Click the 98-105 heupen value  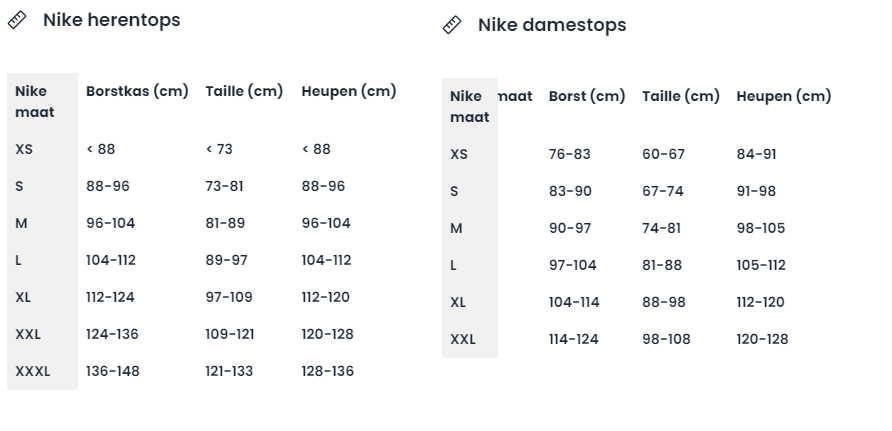761,229
